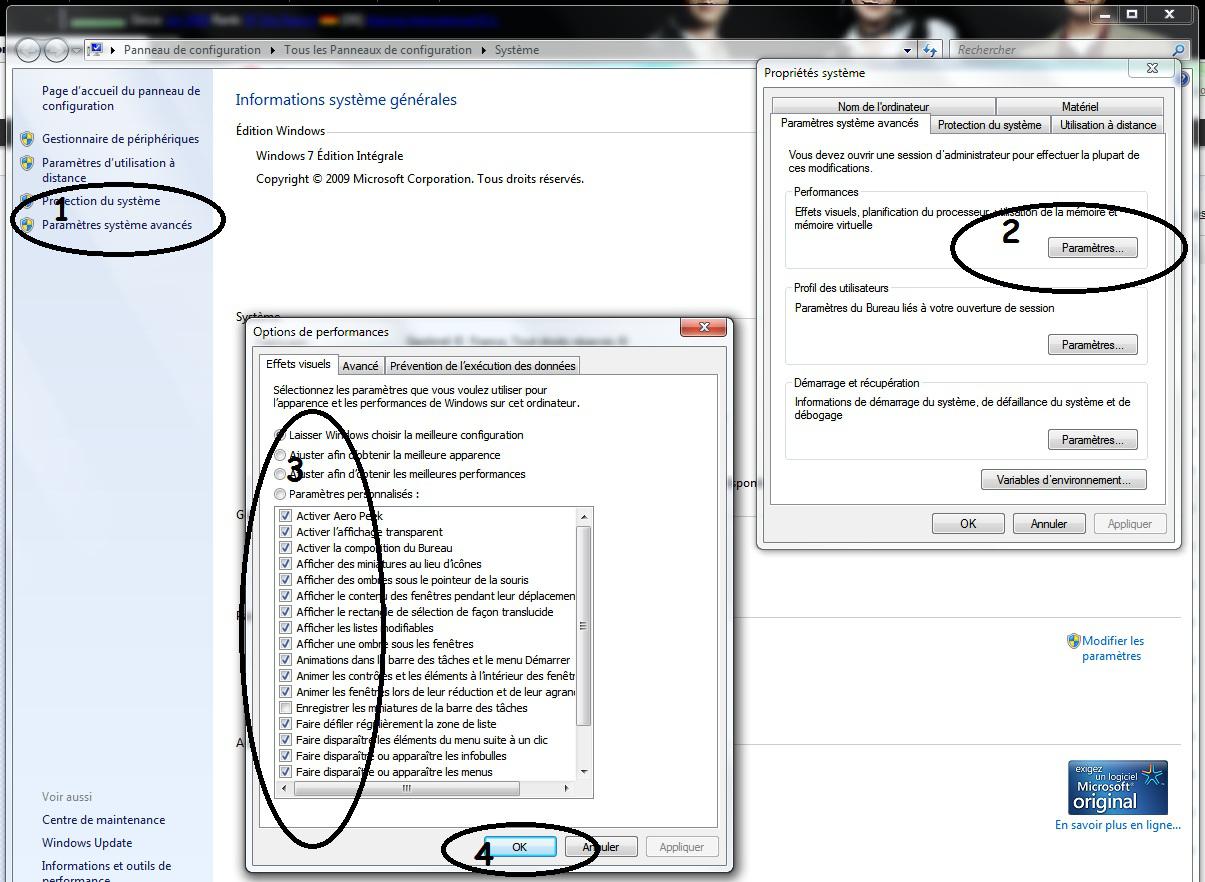Click Annuler in Propriétés système

pos(1049,524)
